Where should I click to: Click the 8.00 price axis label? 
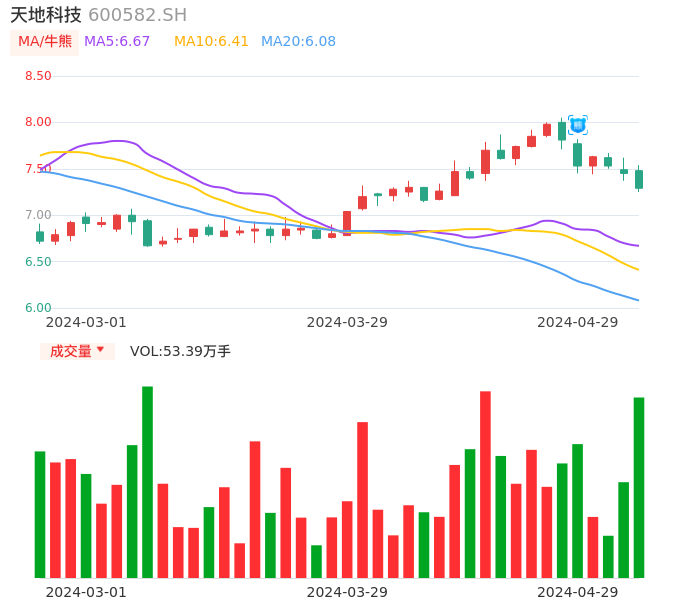[x=38, y=122]
